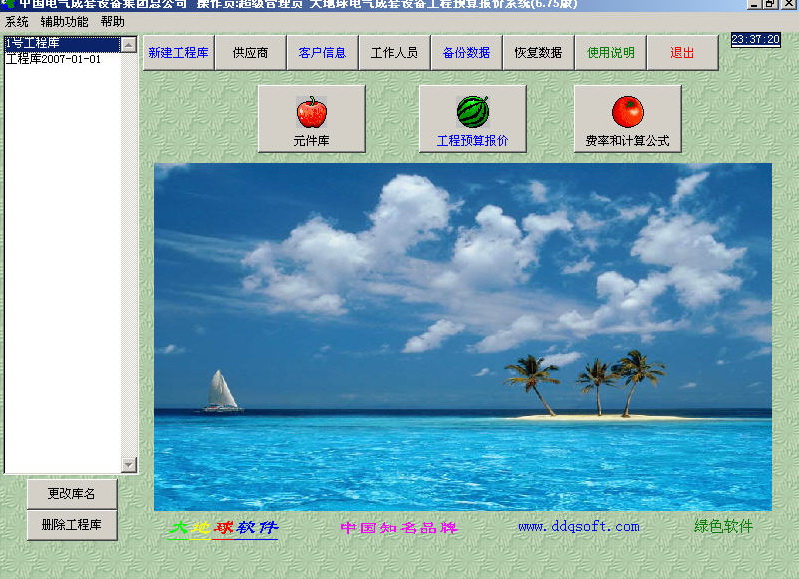Screen dimensions: 799x579
Task: Open the 辅助功能 menu
Action: point(64,22)
